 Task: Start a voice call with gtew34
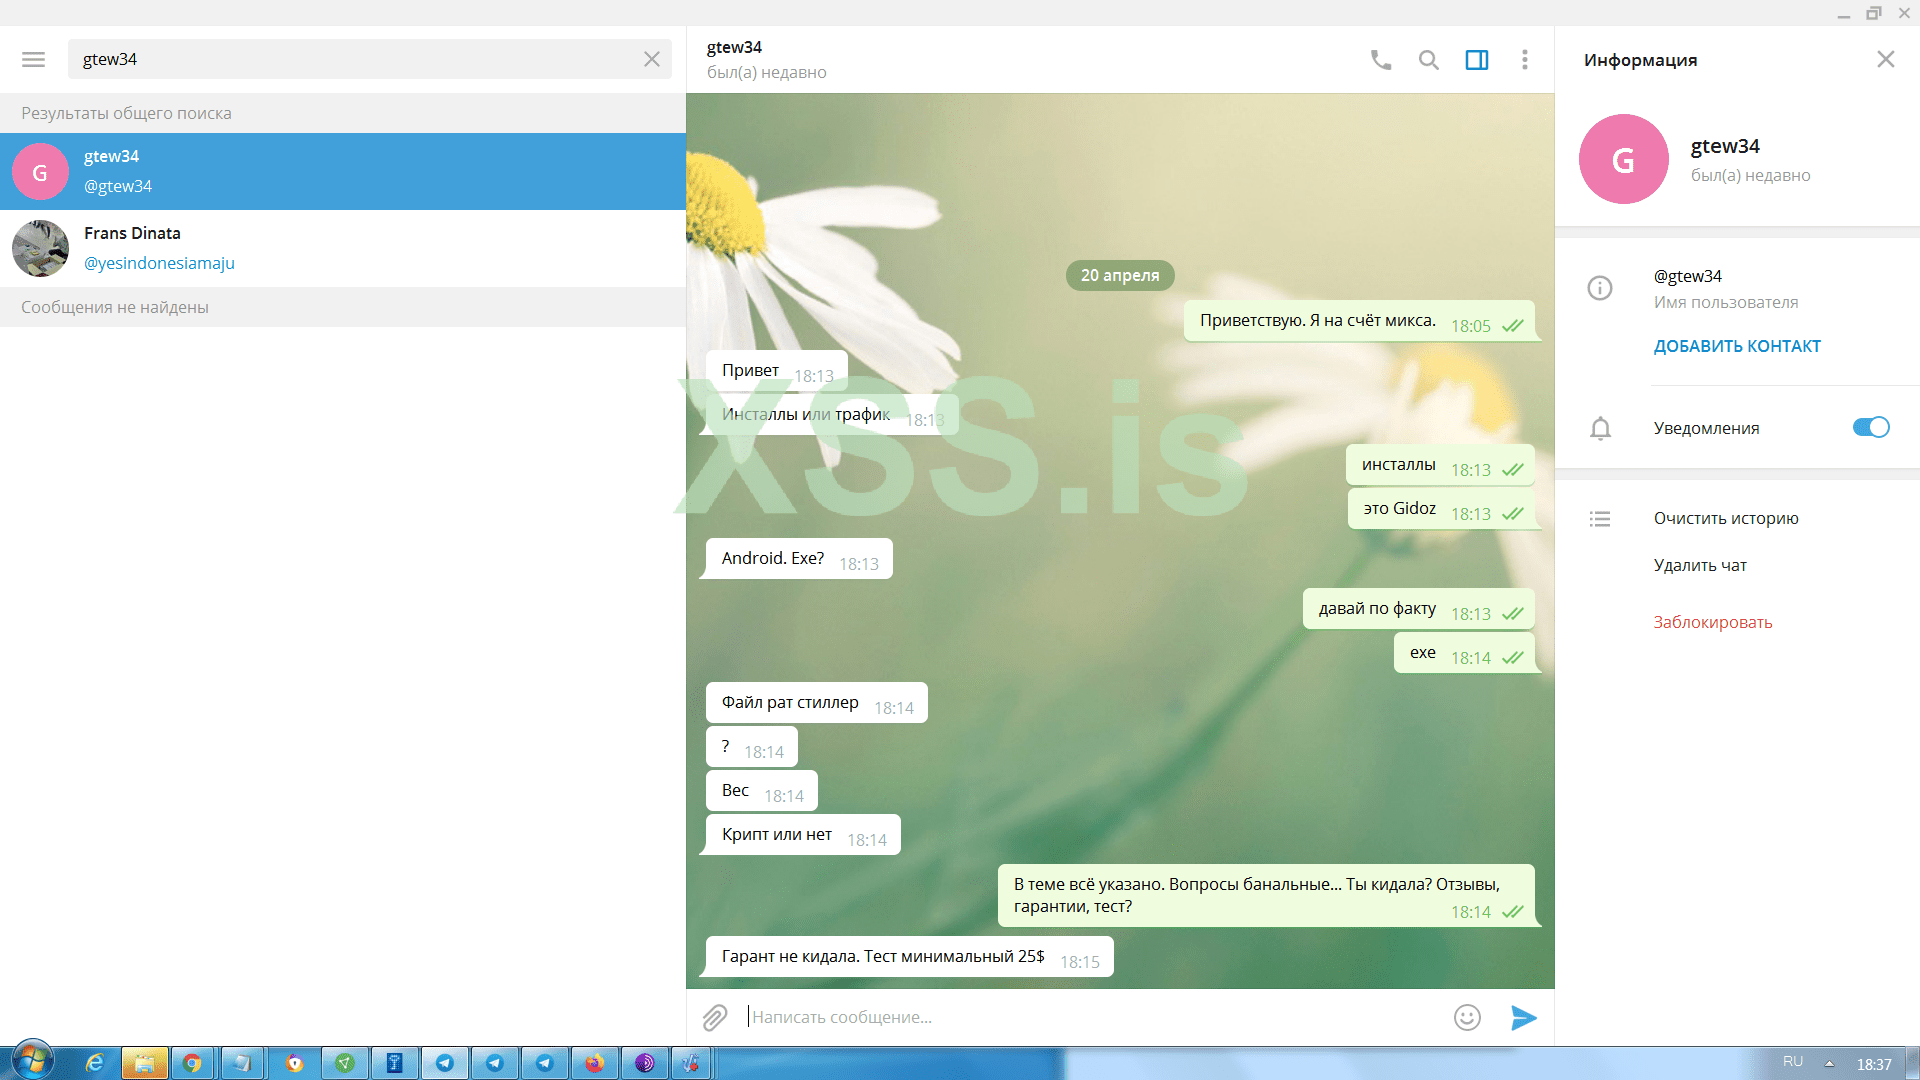pos(1380,60)
